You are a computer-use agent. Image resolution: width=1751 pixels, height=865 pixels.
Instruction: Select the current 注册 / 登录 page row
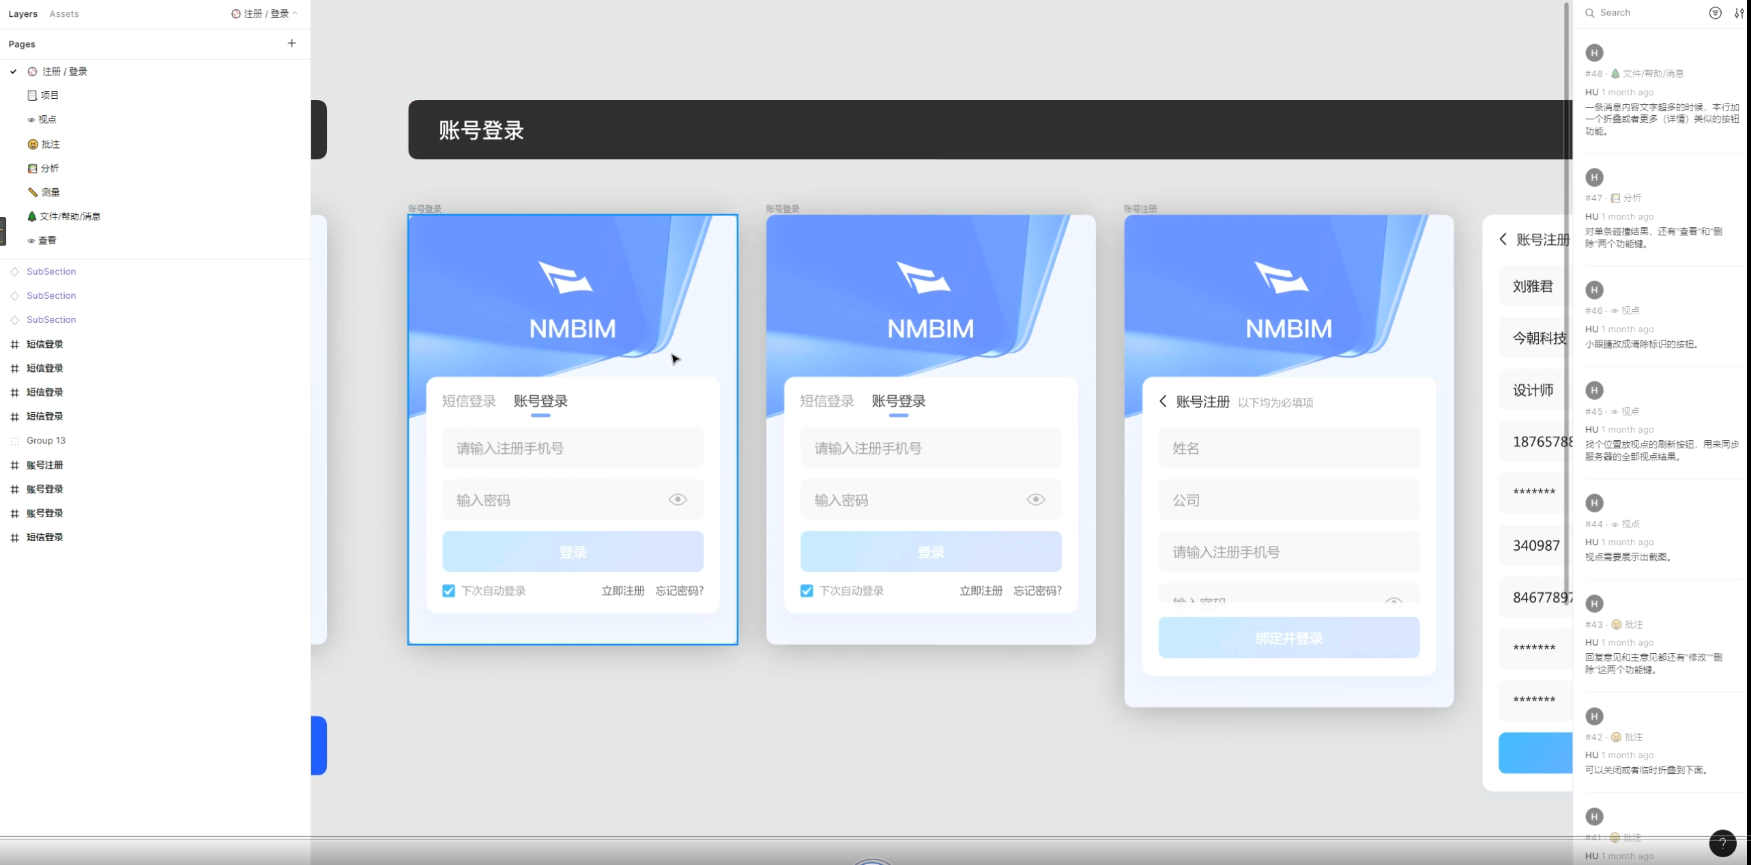coord(155,71)
